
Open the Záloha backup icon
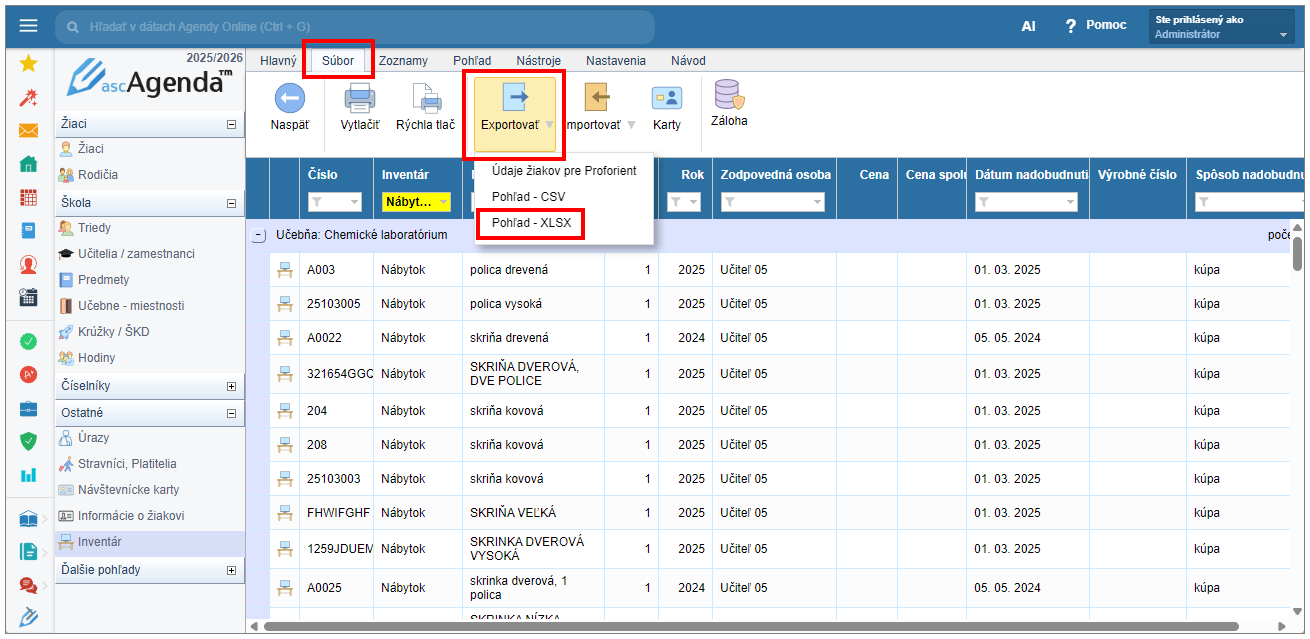coord(728,97)
